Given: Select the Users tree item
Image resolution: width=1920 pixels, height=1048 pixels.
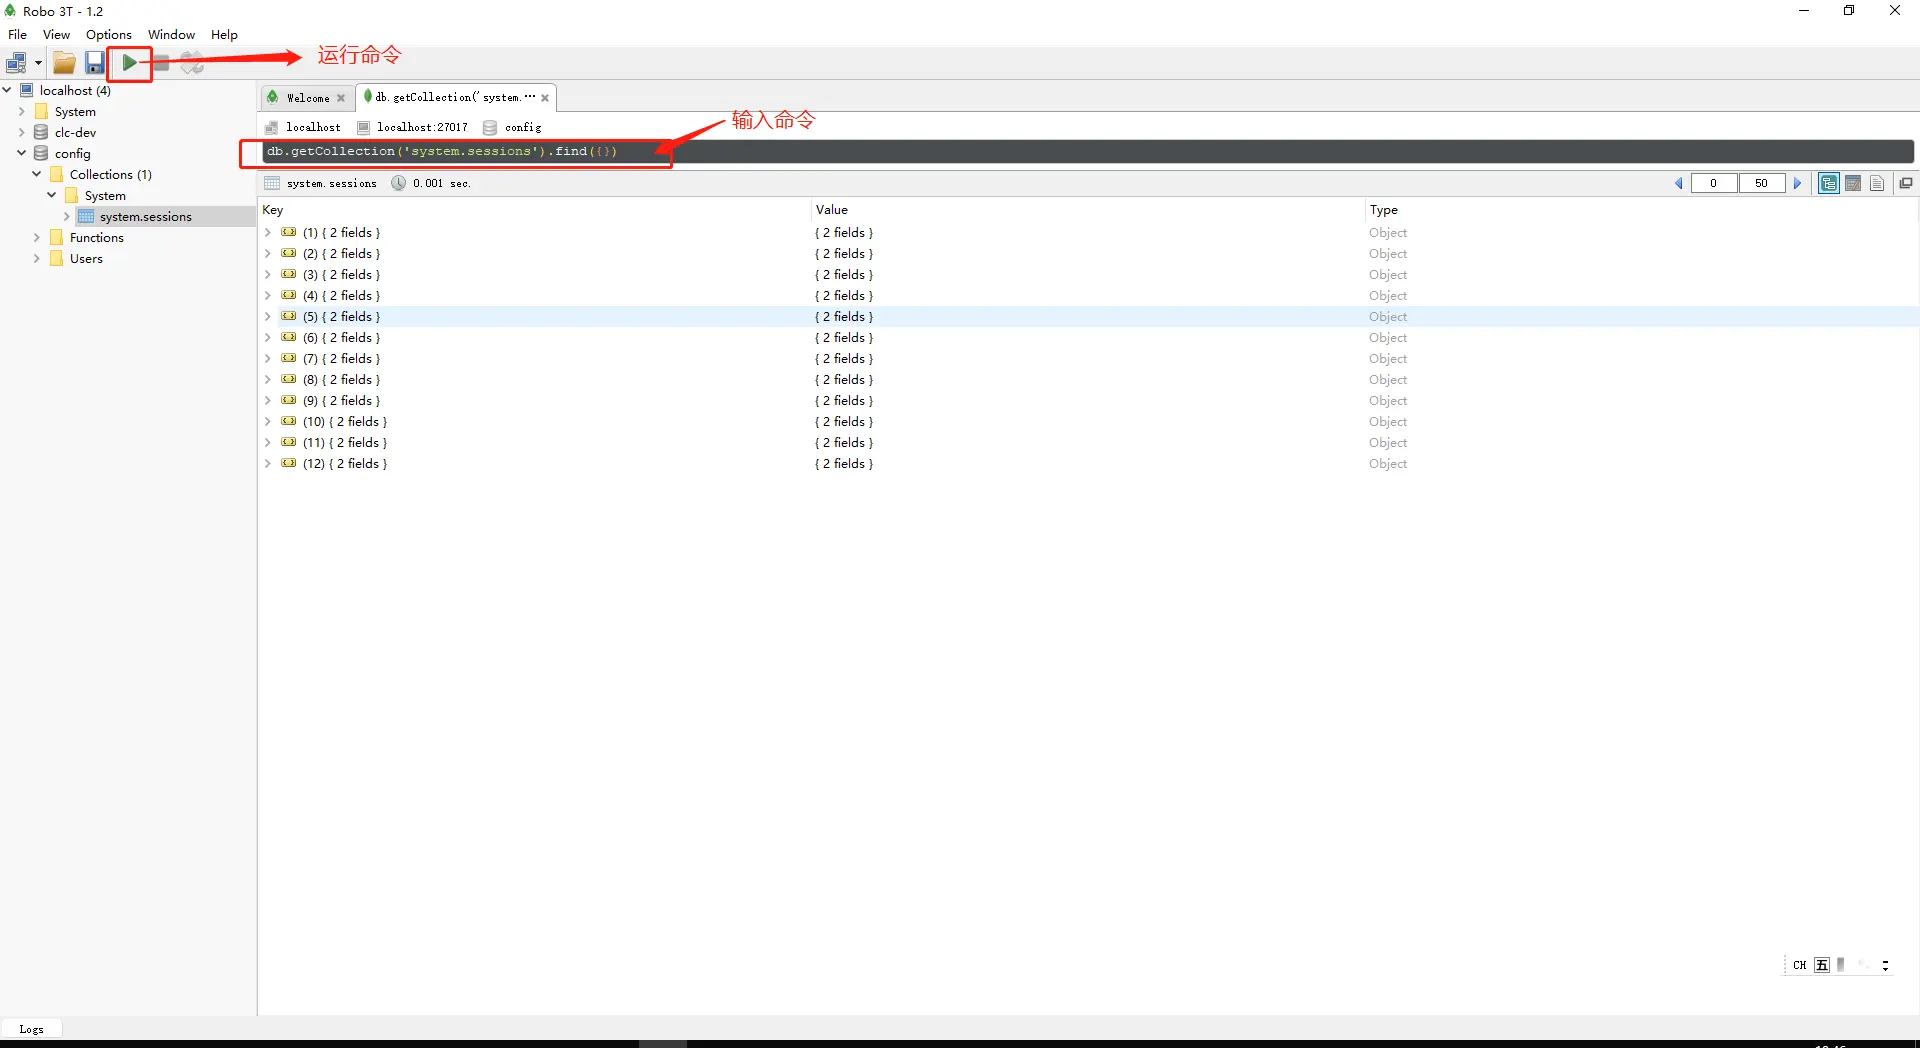Looking at the screenshot, I should (86, 258).
